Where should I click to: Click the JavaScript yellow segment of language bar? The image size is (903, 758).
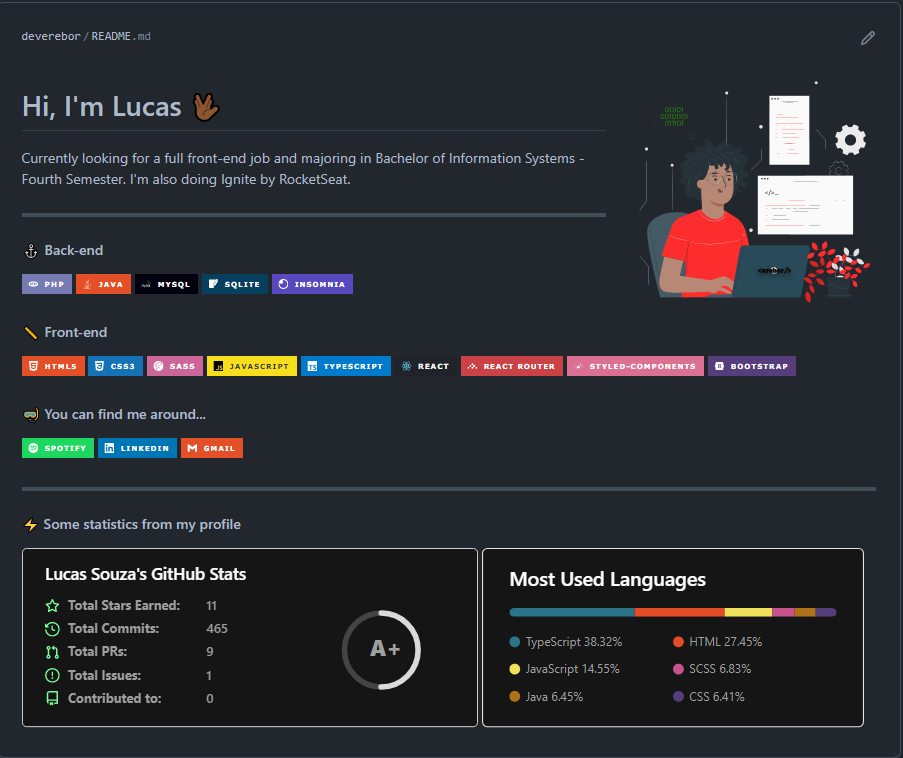[x=748, y=612]
